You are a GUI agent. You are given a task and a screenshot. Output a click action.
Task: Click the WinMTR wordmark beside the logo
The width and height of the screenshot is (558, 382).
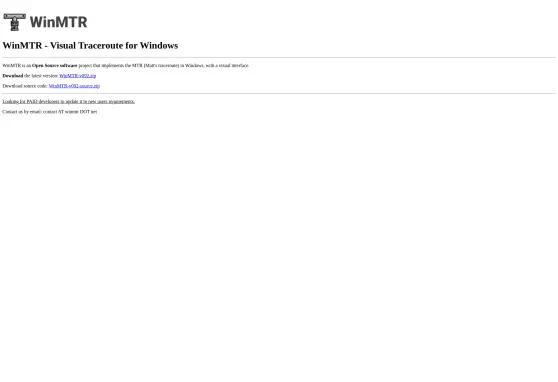point(58,22)
